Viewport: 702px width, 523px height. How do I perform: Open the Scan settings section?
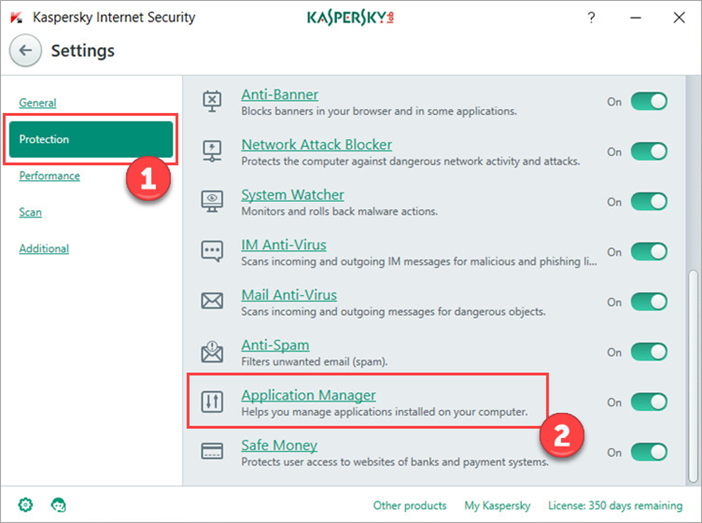(30, 212)
